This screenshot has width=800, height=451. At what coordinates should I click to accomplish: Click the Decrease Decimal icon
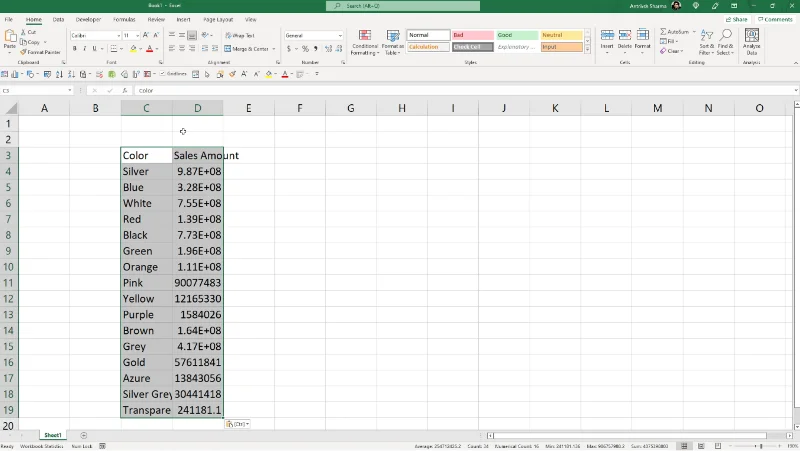(339, 49)
